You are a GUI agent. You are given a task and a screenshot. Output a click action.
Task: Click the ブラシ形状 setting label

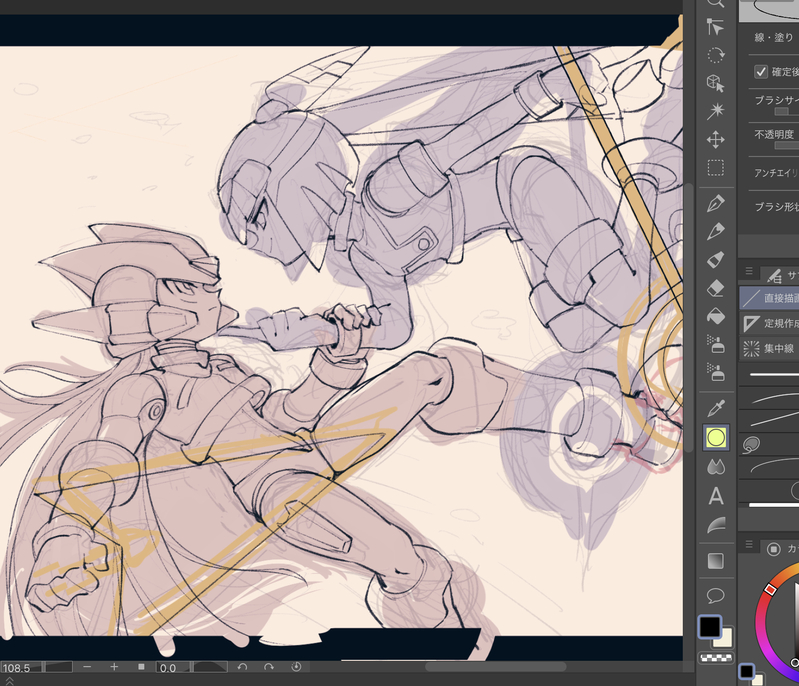pos(776,206)
